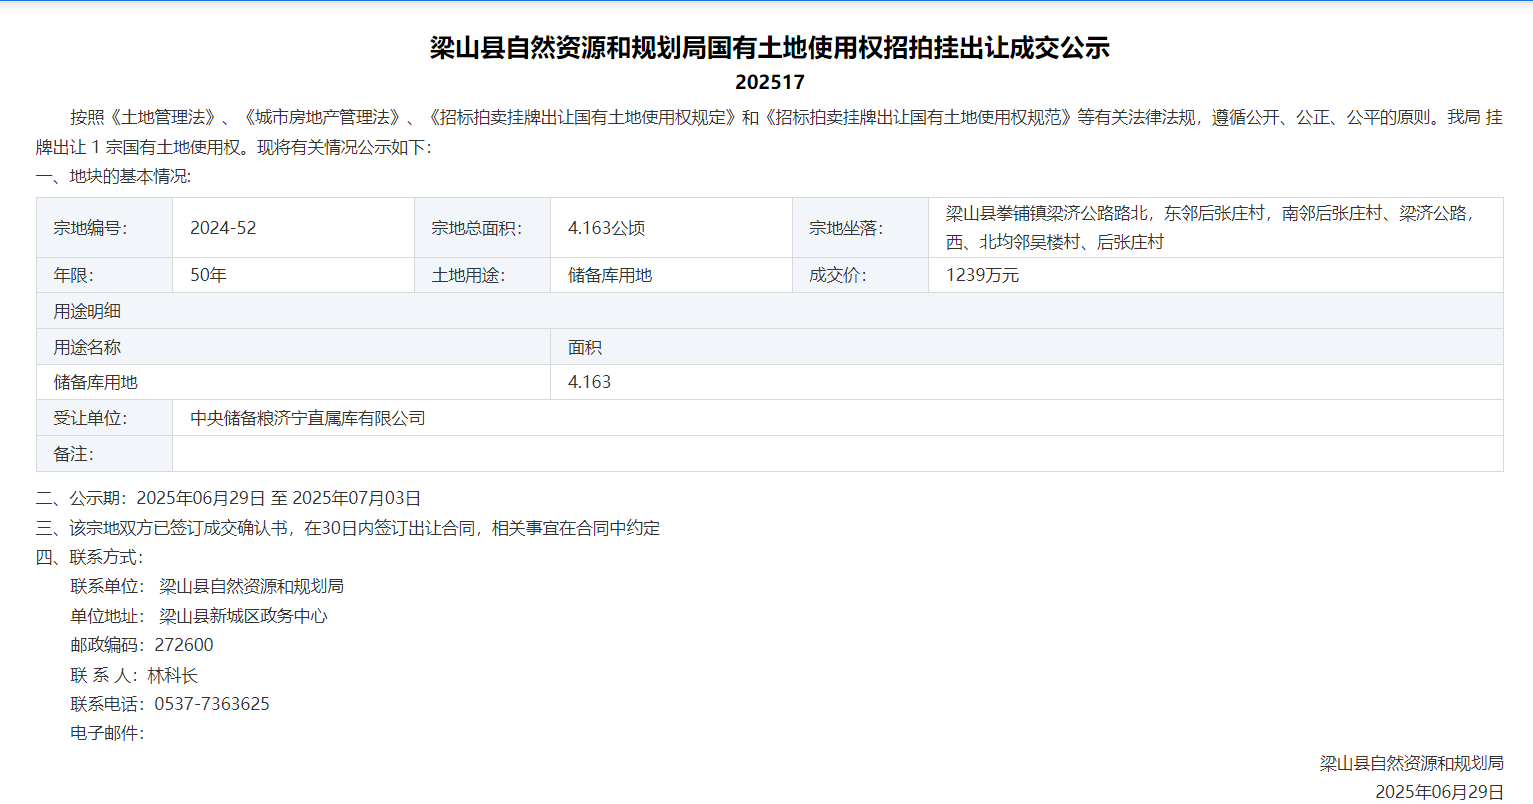Click the intro paragraph beginning 按照《土地管理法》
1533x804 pixels.
769,132
